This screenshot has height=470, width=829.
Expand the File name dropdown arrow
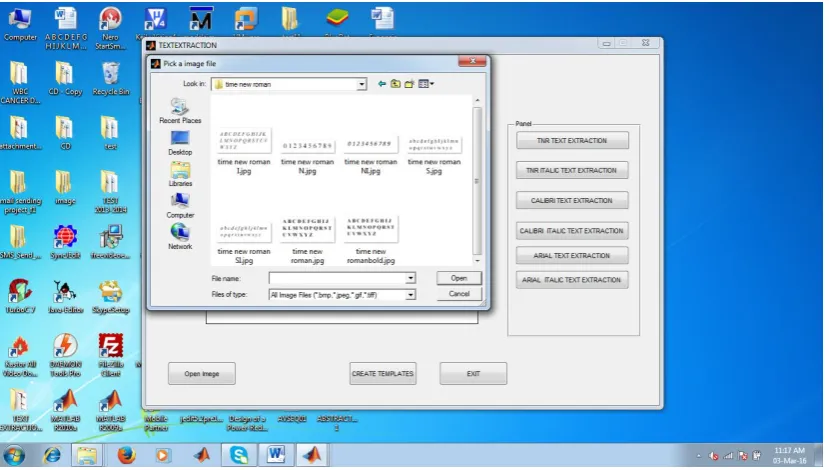point(410,278)
